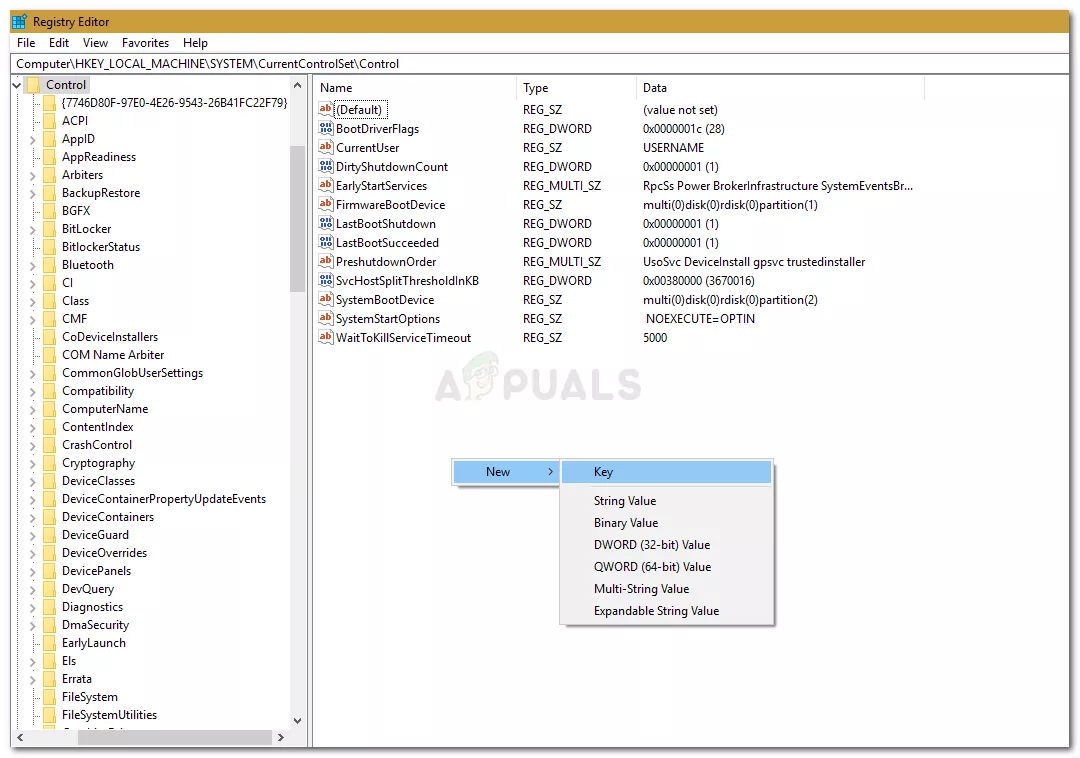Open the File menu
The image size is (1080, 758).
coord(26,43)
